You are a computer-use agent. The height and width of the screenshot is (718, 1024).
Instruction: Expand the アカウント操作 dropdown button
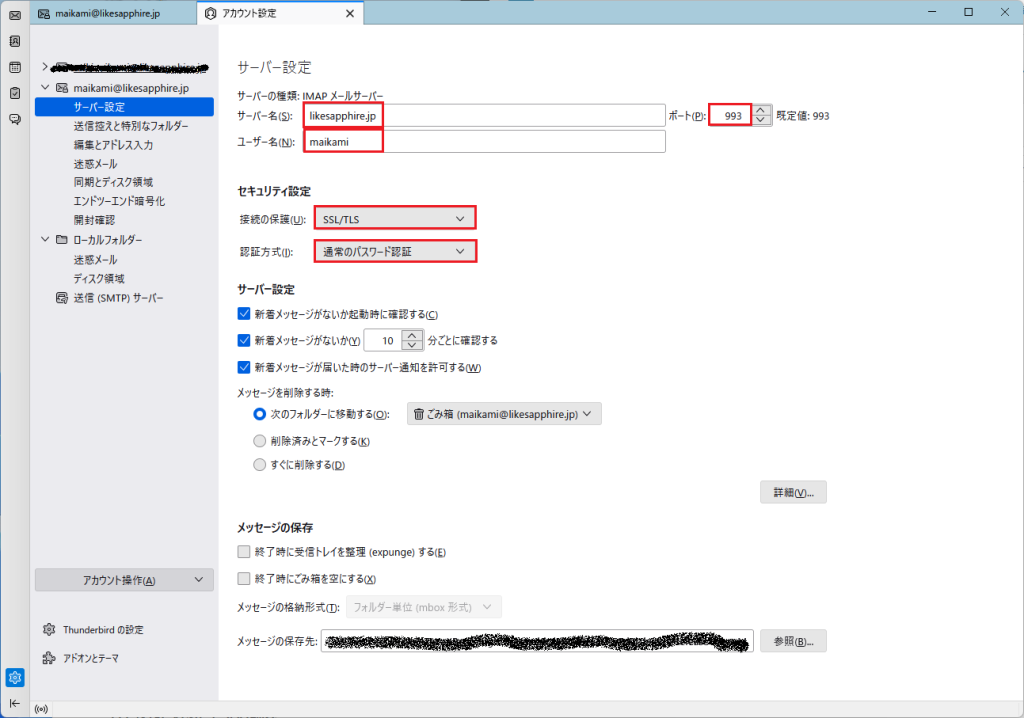pos(125,580)
